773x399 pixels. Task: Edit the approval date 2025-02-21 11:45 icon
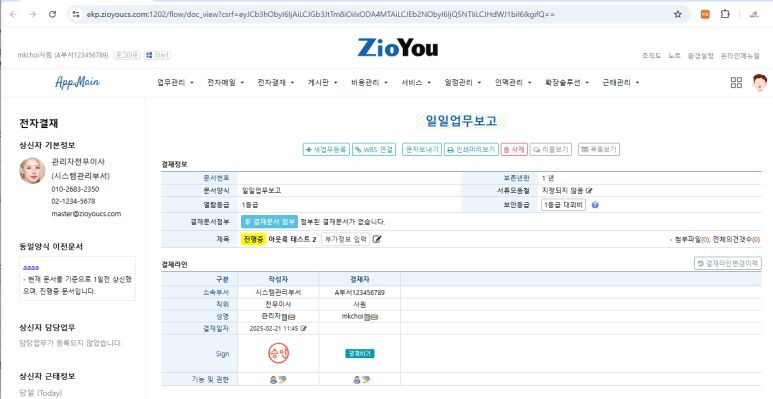tap(304, 328)
